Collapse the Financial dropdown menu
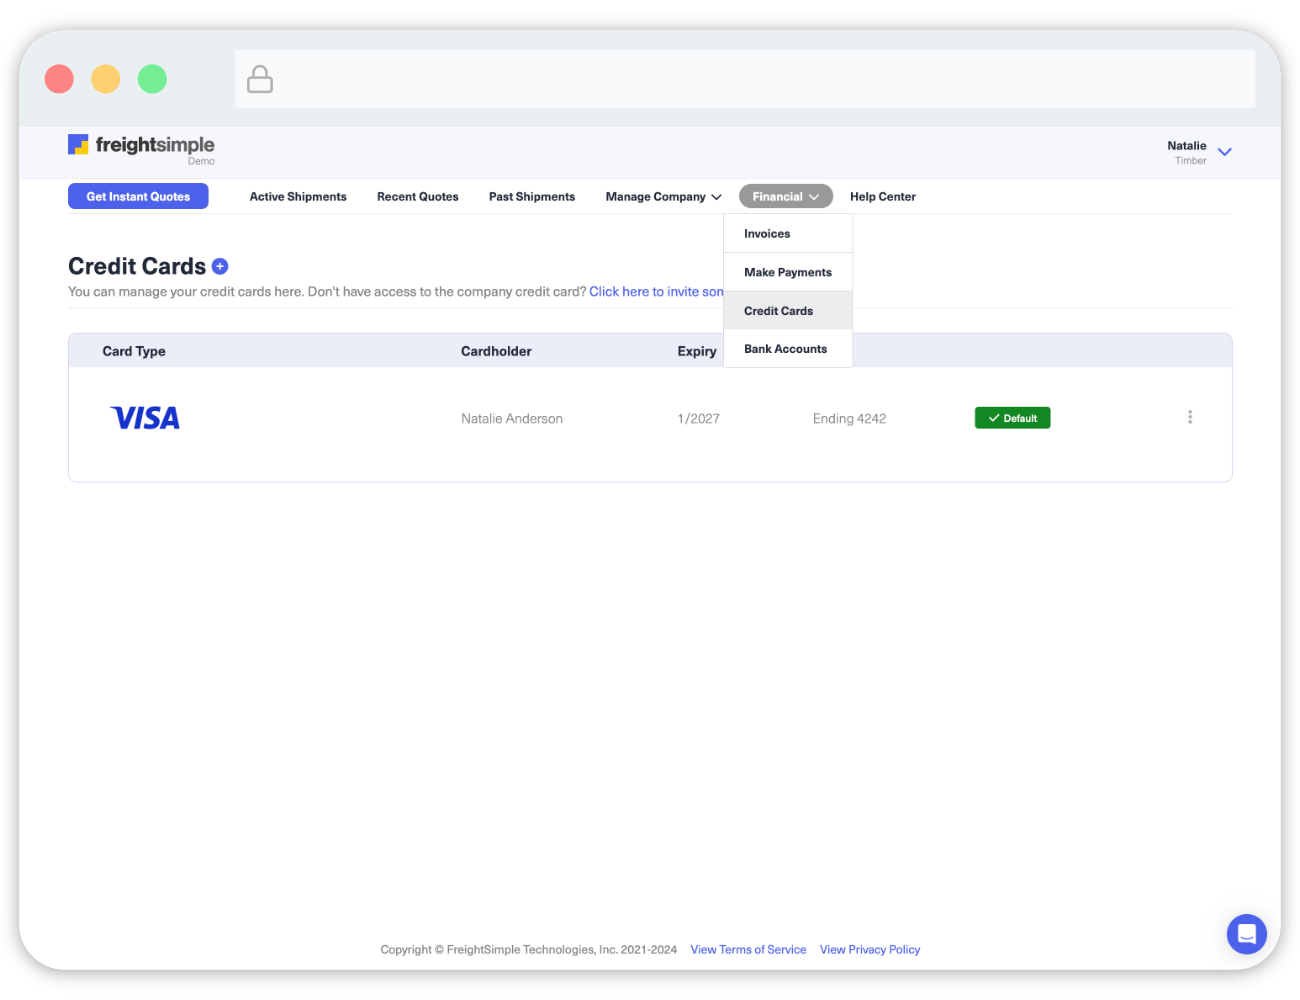Viewport: 1300px width, 1000px height. point(785,197)
